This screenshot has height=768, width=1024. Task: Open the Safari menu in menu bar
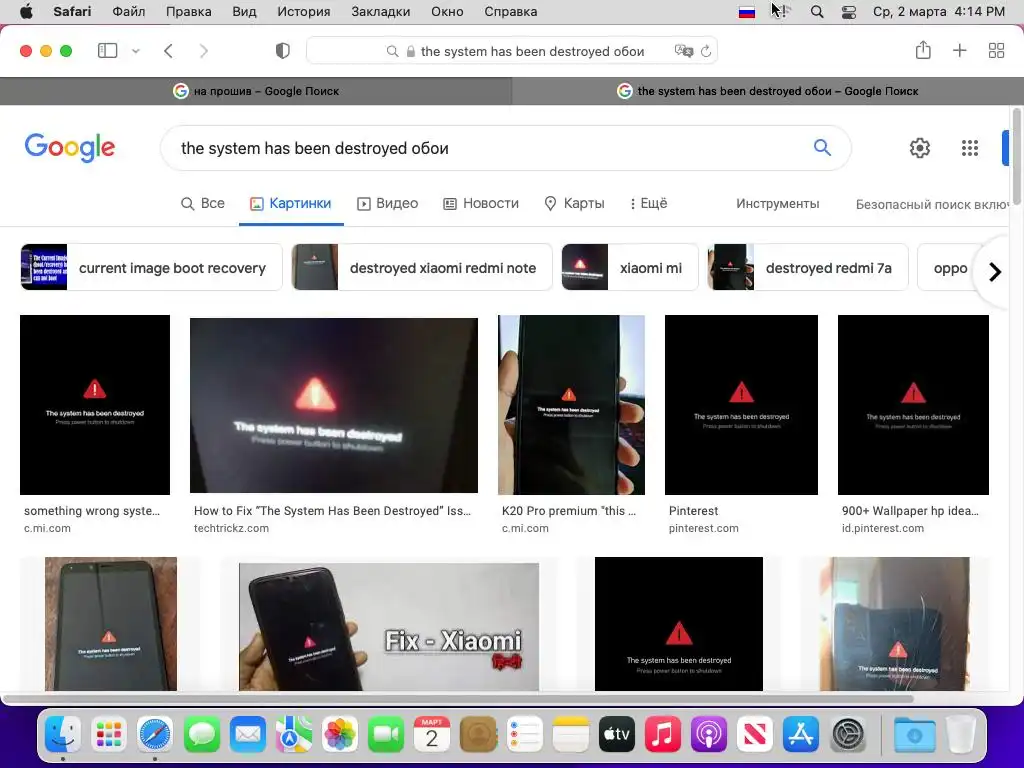72,11
